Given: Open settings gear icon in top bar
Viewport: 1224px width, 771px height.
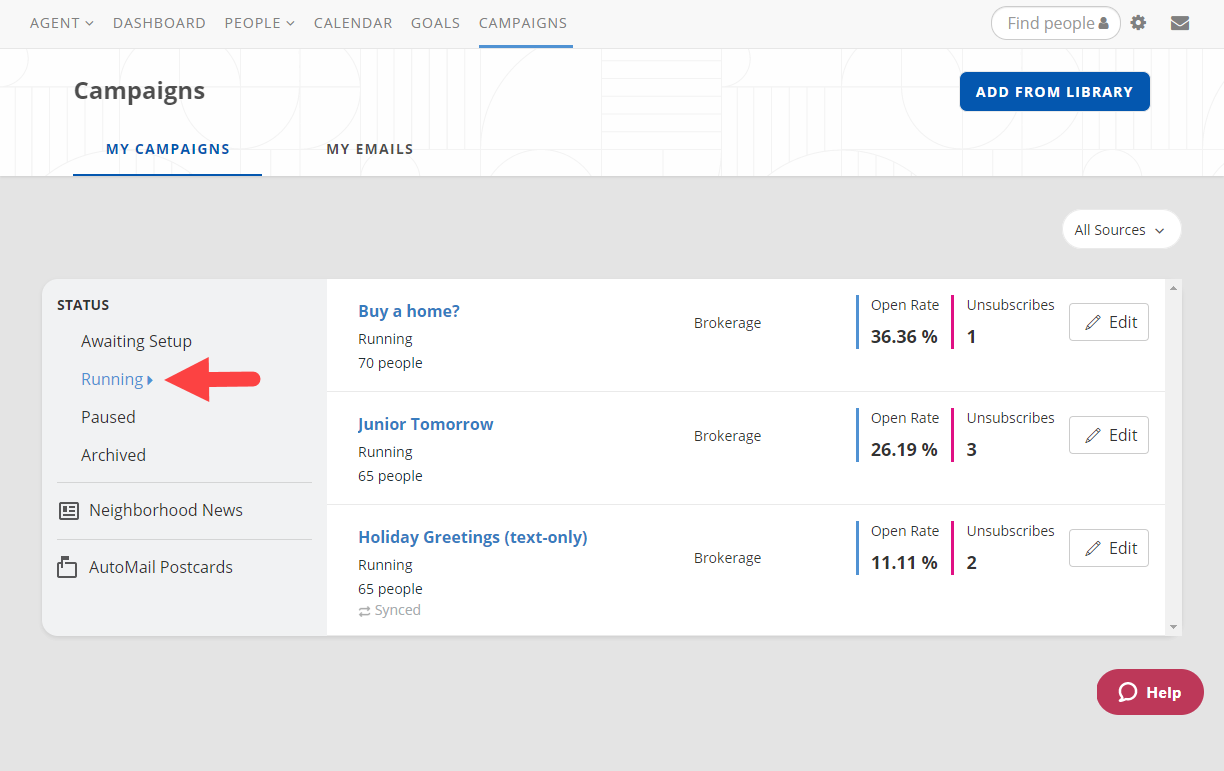Looking at the screenshot, I should tap(1138, 23).
